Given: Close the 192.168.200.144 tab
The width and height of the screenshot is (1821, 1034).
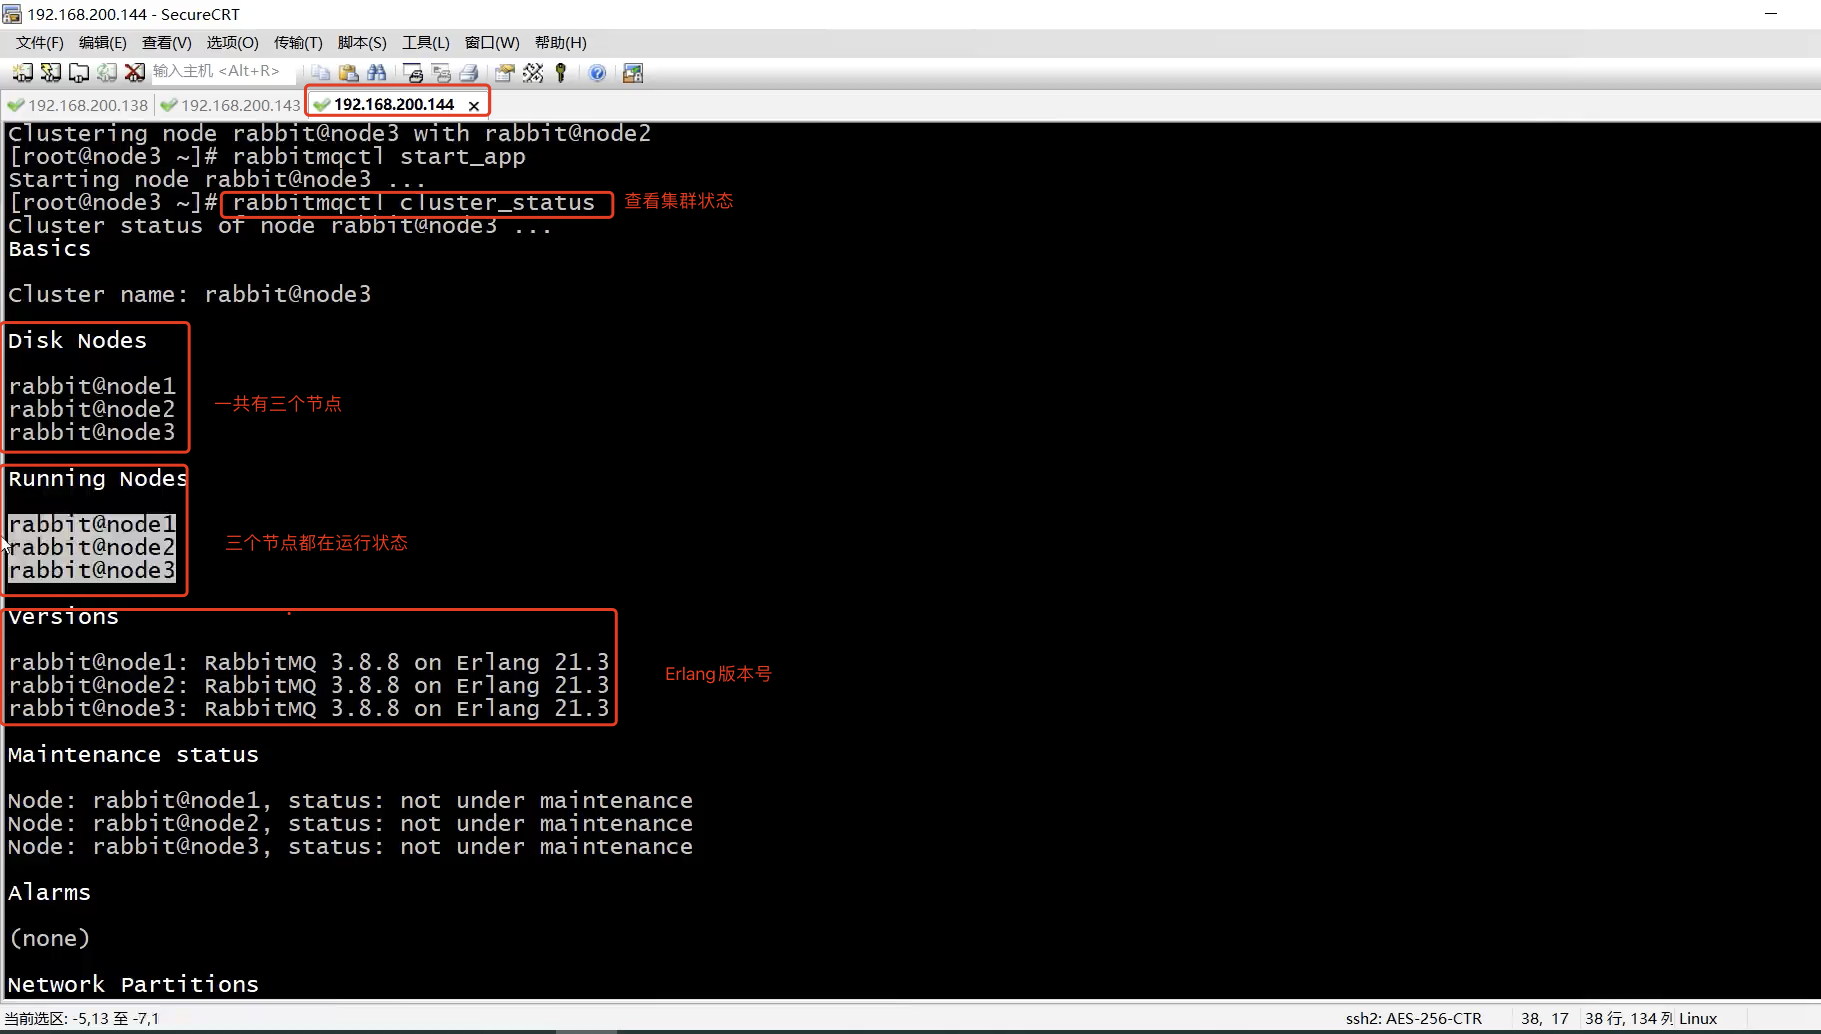Looking at the screenshot, I should coord(474,105).
